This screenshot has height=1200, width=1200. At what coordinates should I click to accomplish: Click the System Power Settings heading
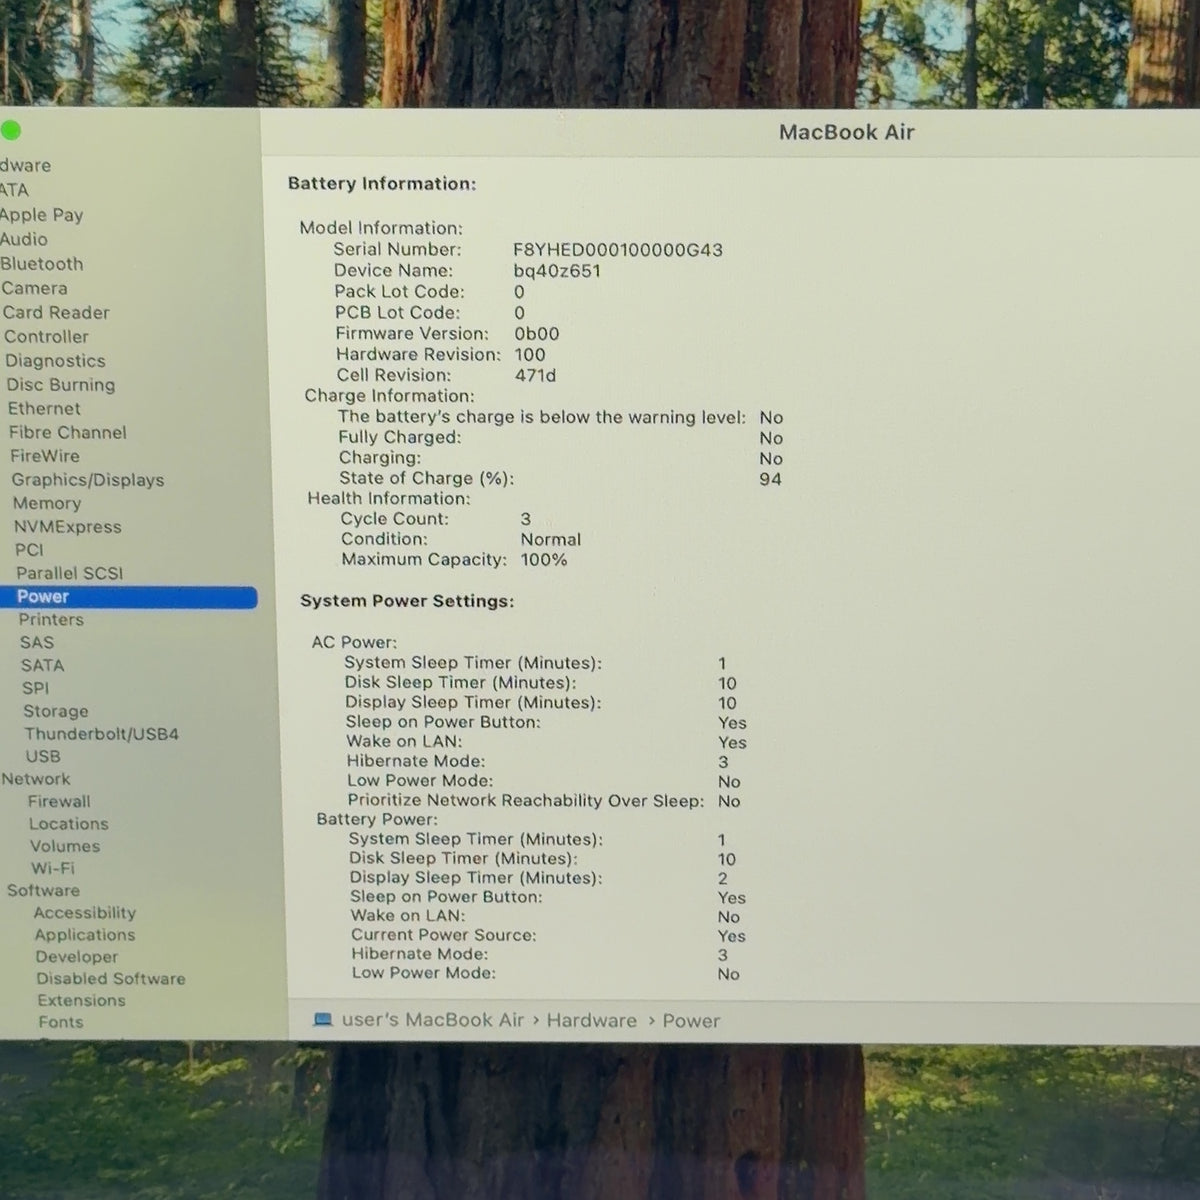tap(407, 601)
